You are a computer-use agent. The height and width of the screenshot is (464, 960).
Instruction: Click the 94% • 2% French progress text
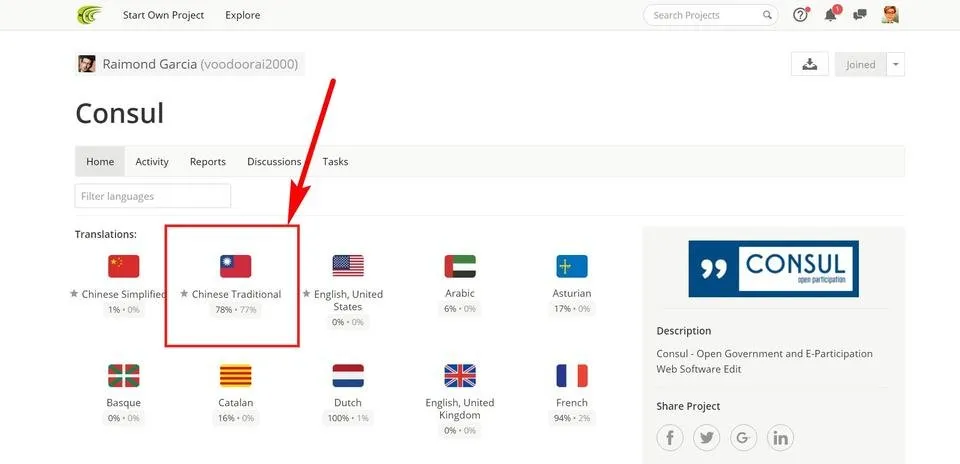572,418
